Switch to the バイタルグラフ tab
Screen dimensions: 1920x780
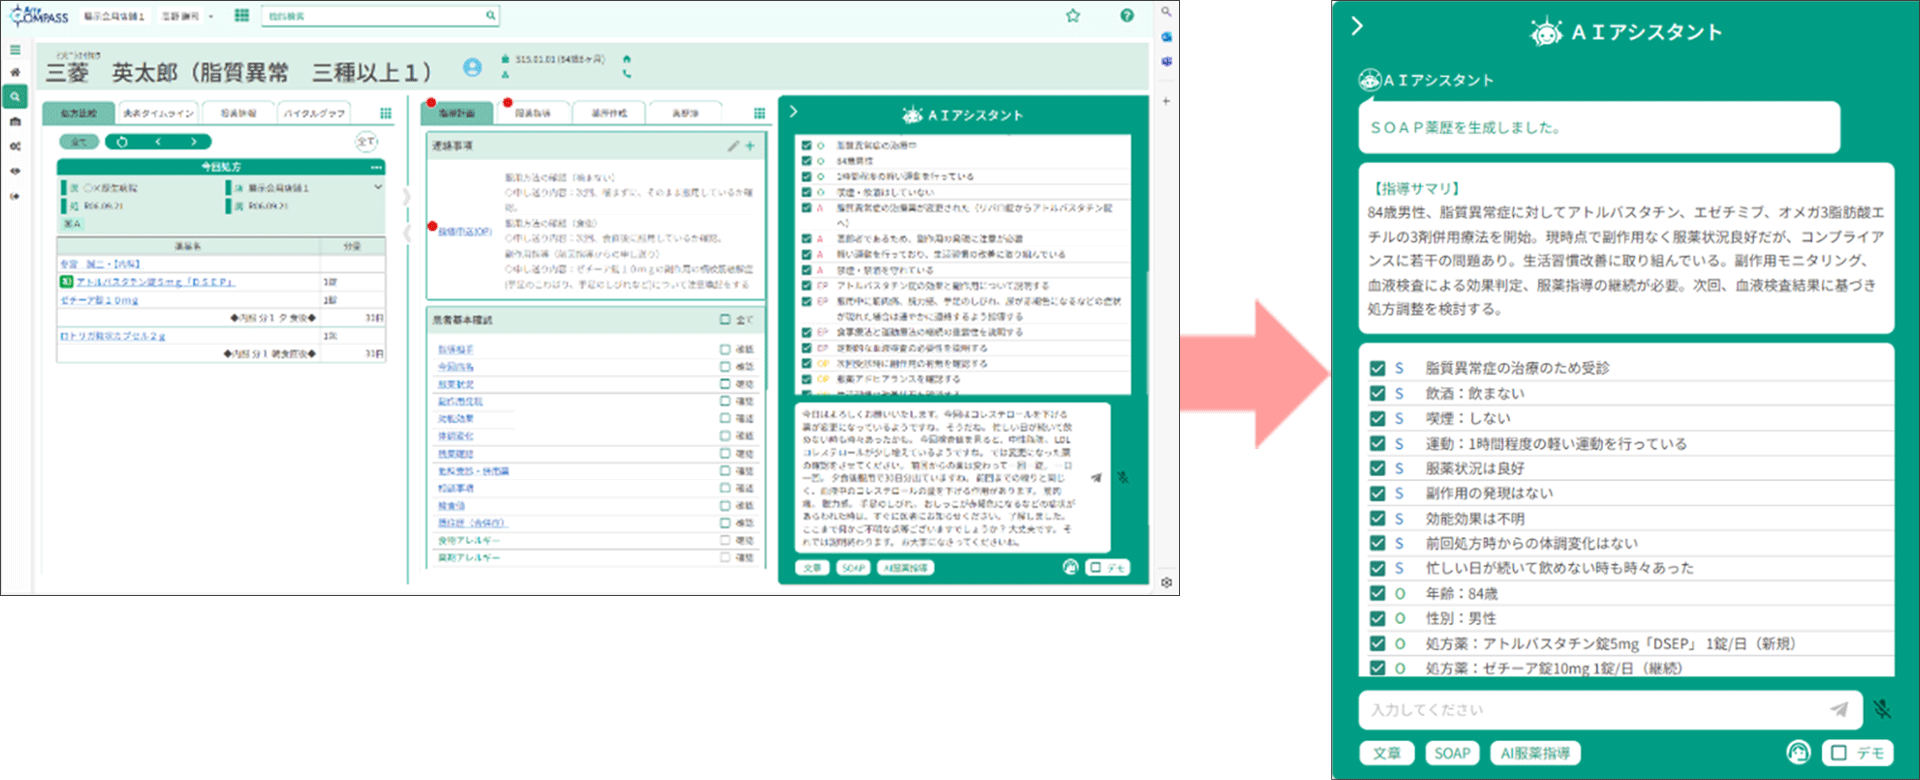click(313, 113)
